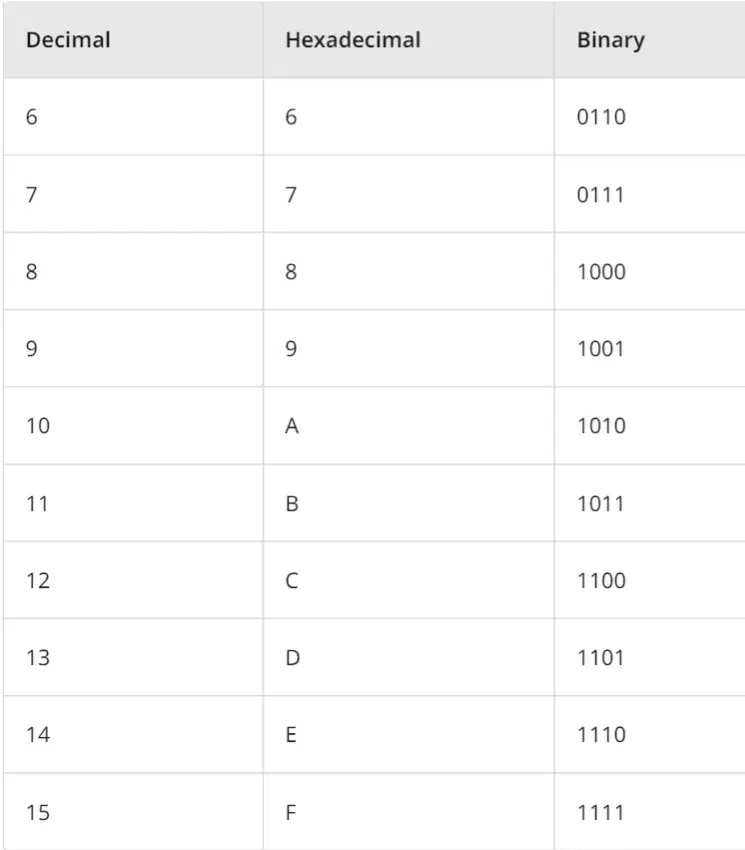Click decimal cell 10

click(38, 426)
